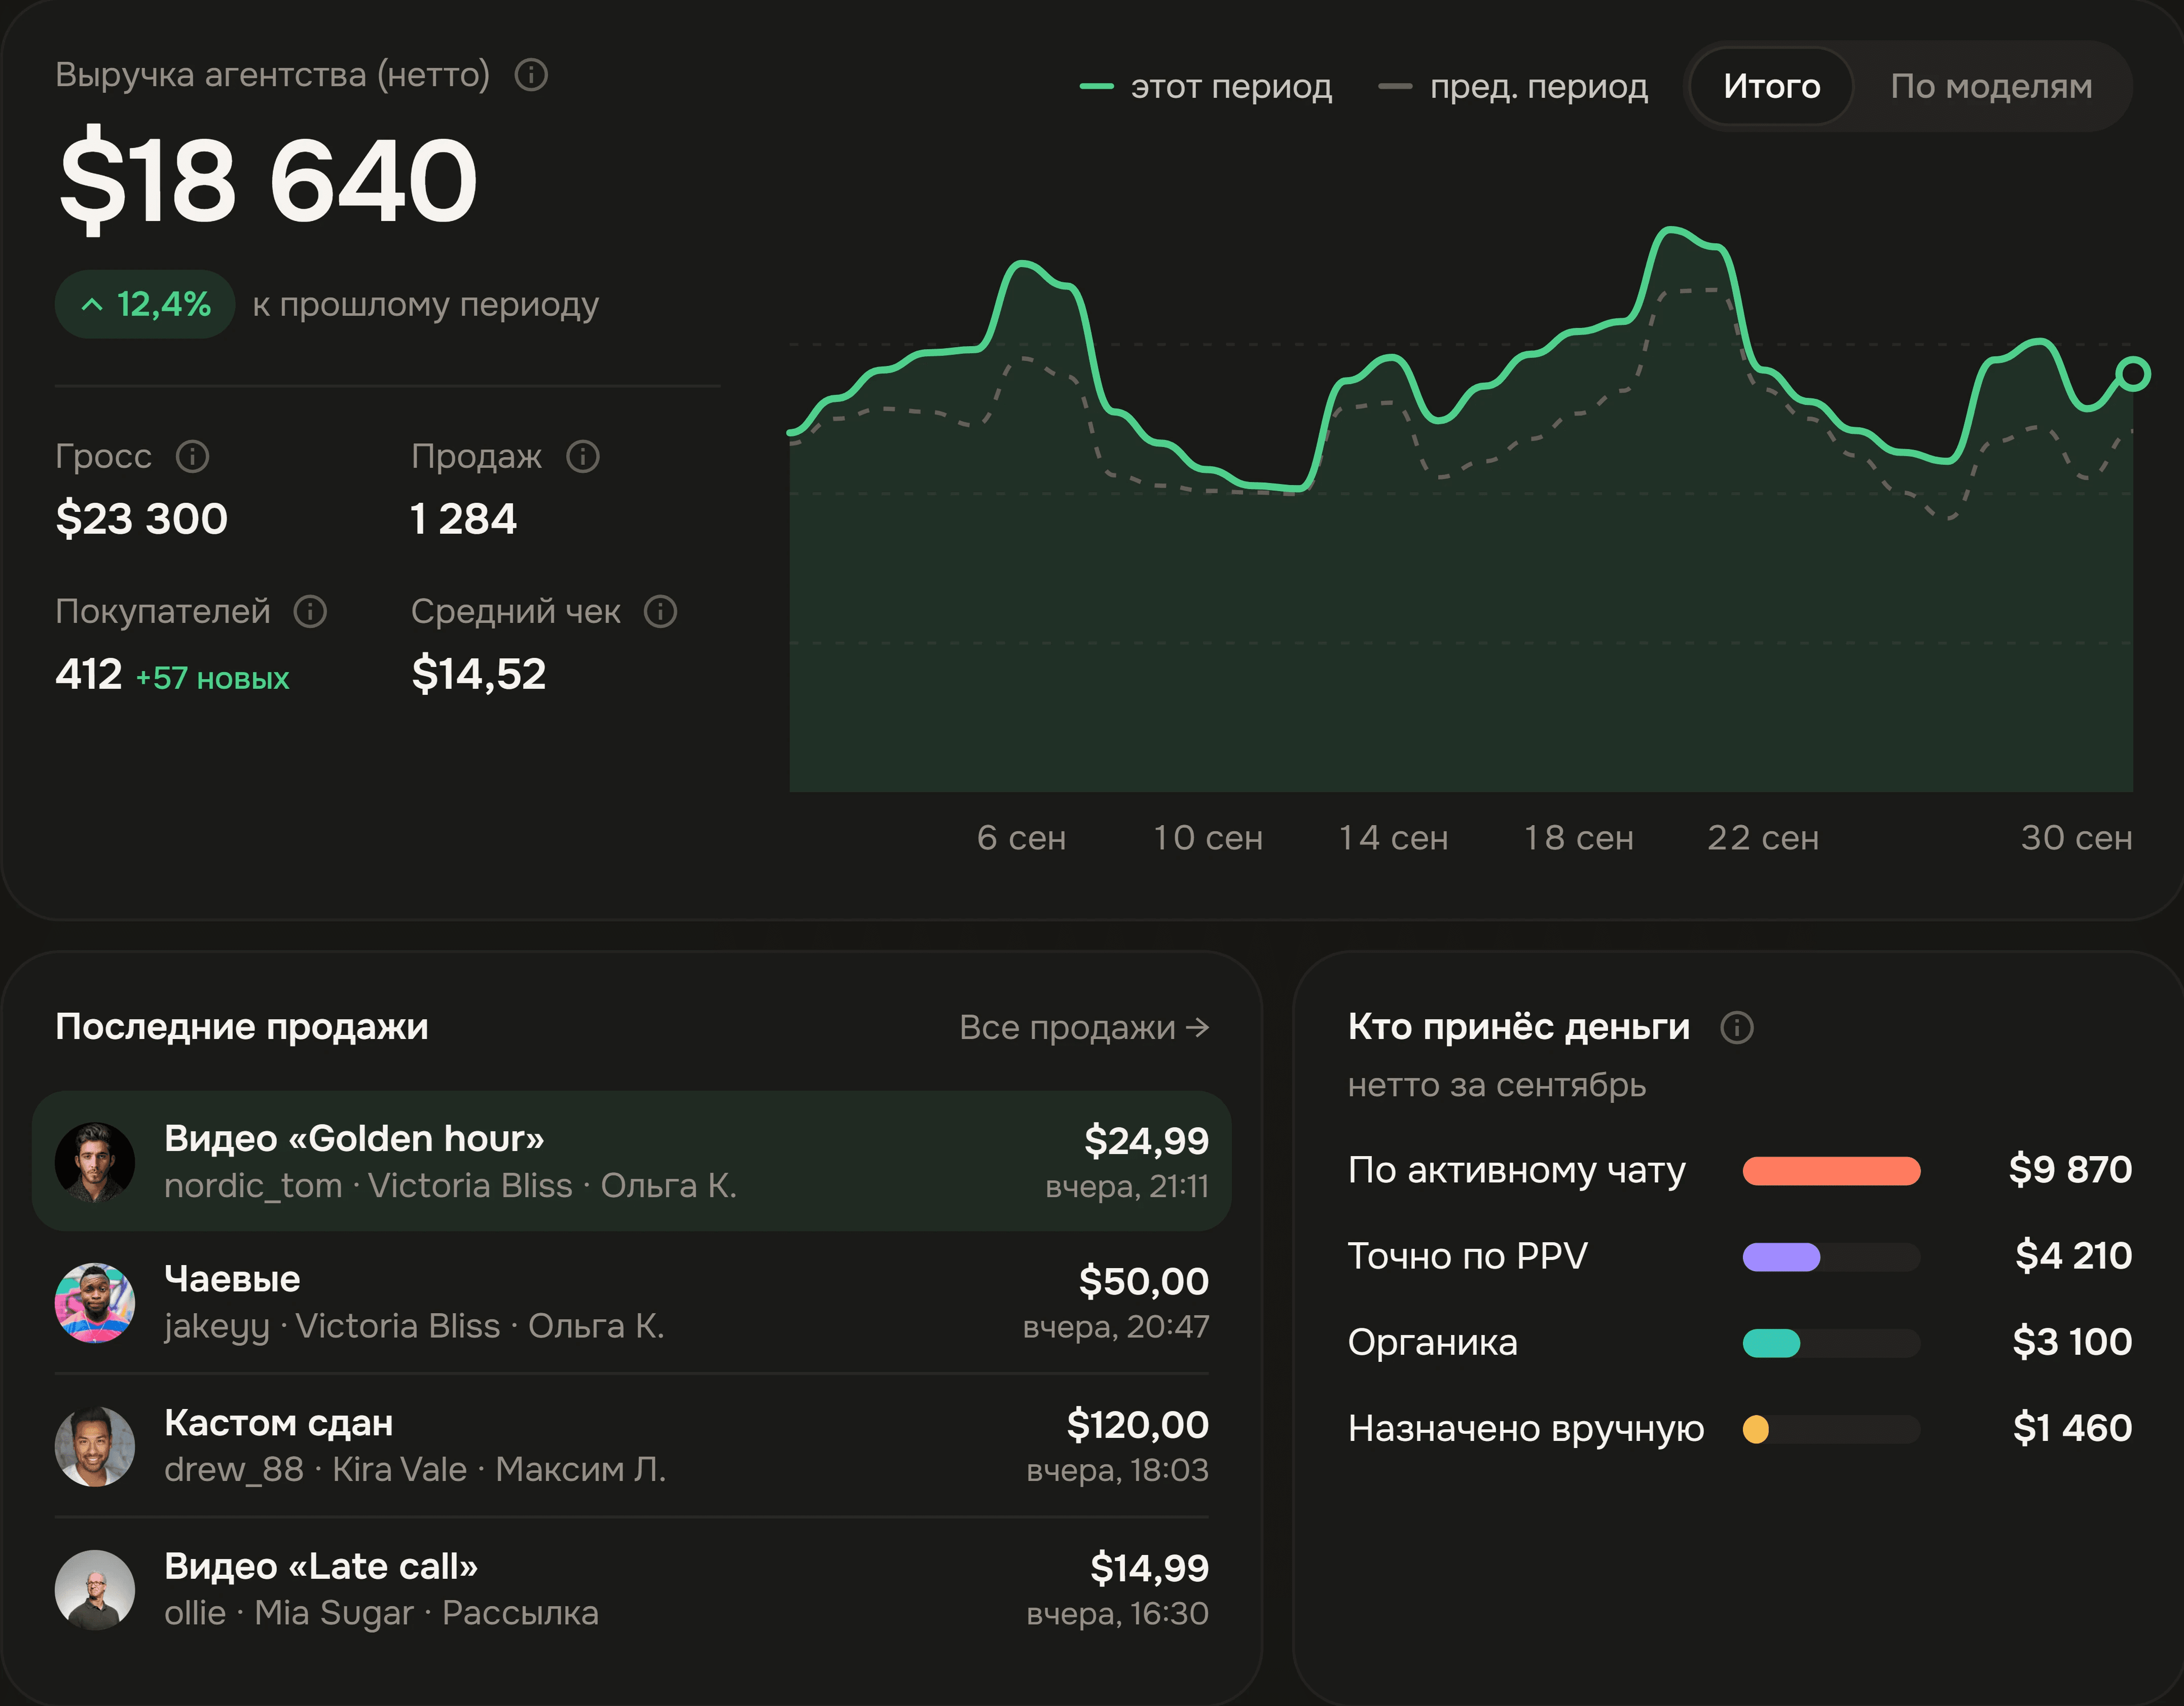Select the Видео «Golden hour» sale row
Image resolution: width=2184 pixels, height=1706 pixels.
coord(631,1161)
